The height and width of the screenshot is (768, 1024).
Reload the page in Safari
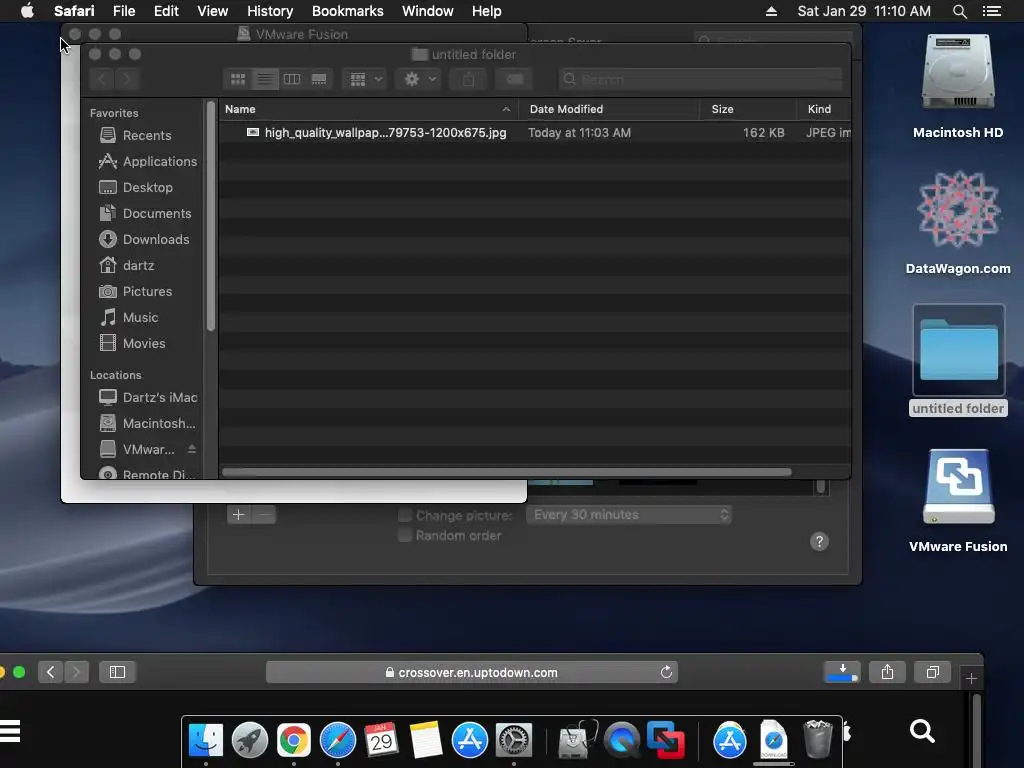(x=666, y=672)
